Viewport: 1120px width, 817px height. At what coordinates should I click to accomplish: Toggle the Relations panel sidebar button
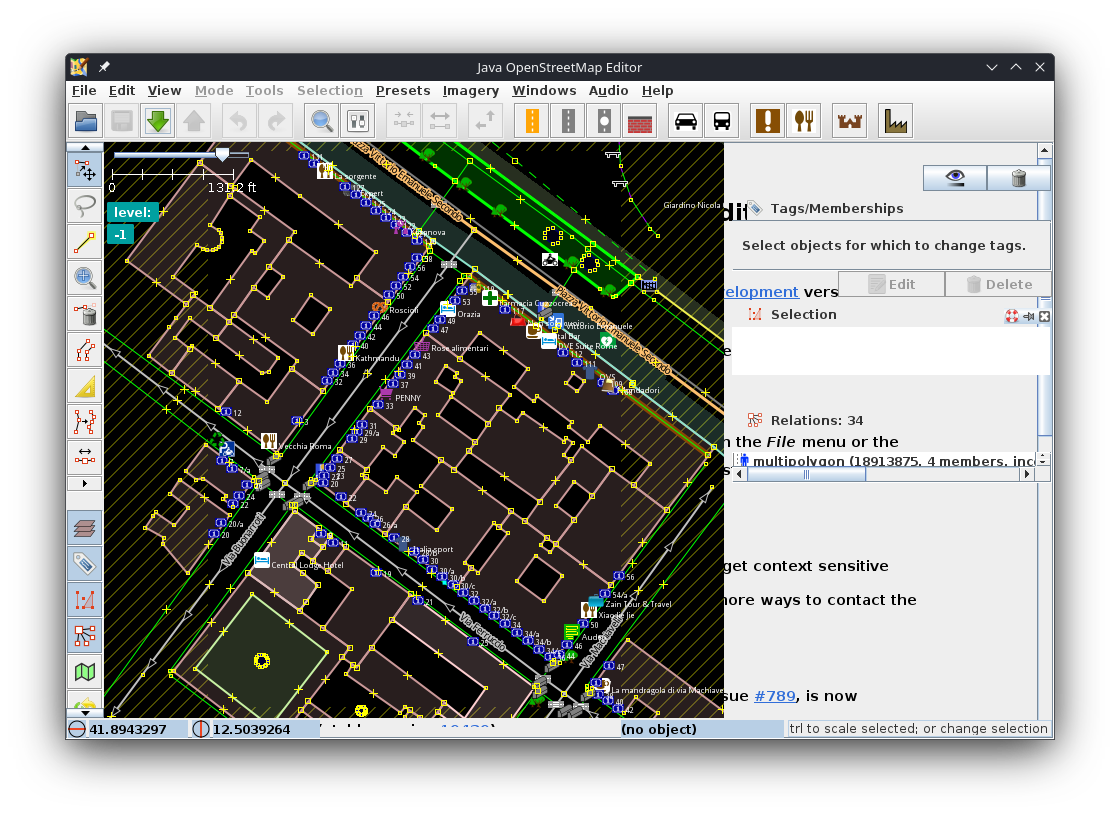85,635
